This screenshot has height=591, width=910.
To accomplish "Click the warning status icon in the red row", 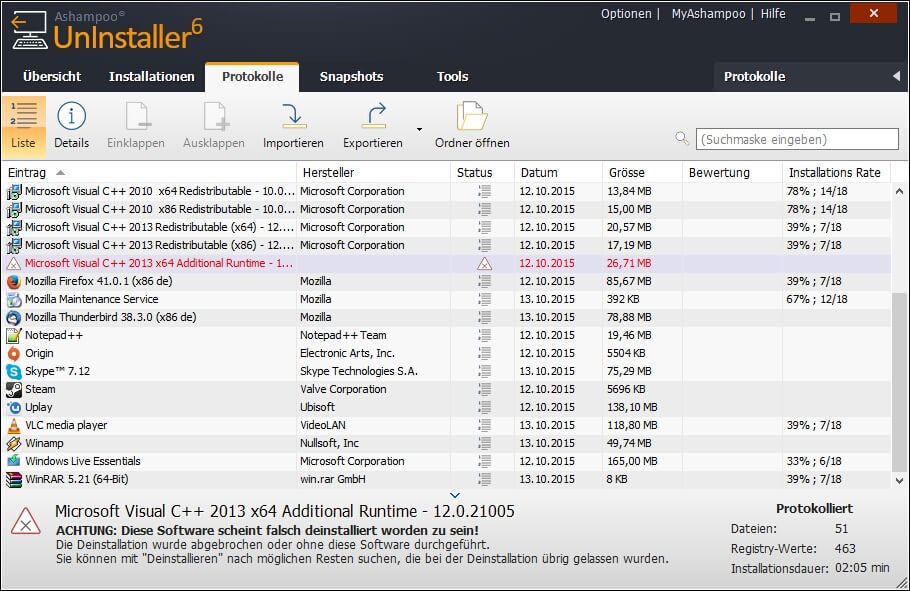I will [485, 264].
